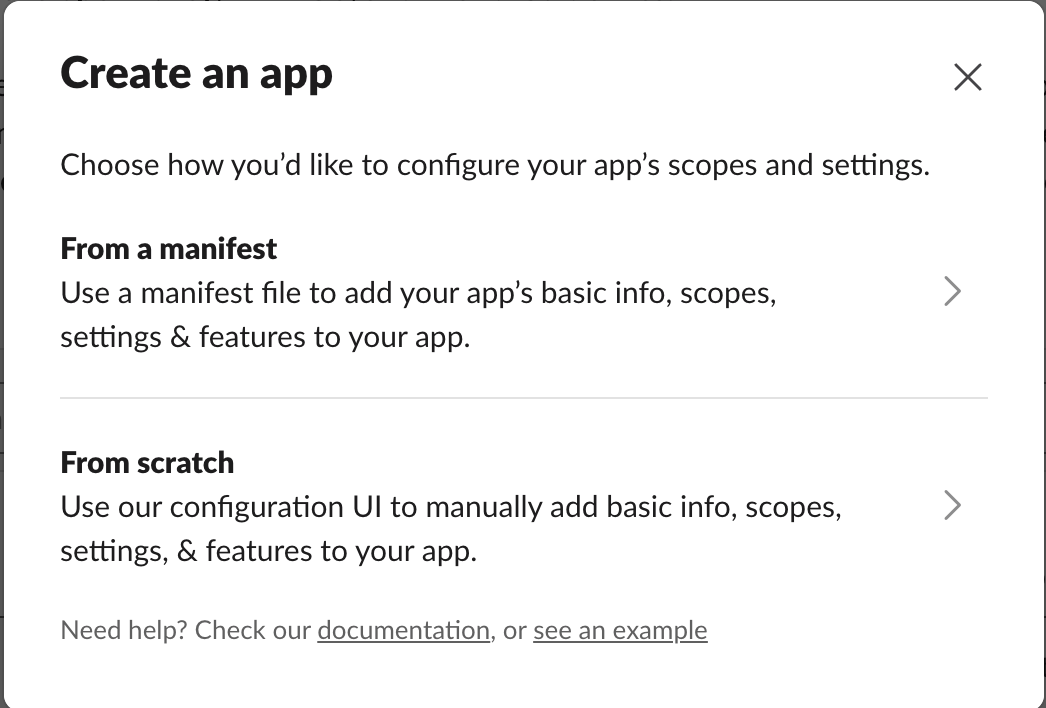The width and height of the screenshot is (1046, 708).
Task: Click the Create an app title
Action: [197, 74]
